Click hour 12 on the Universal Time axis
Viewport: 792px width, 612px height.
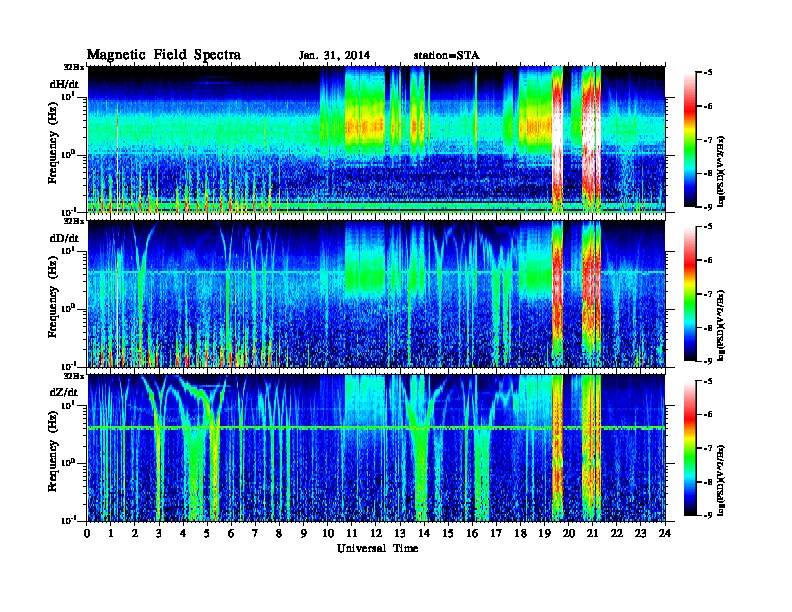tap(376, 533)
